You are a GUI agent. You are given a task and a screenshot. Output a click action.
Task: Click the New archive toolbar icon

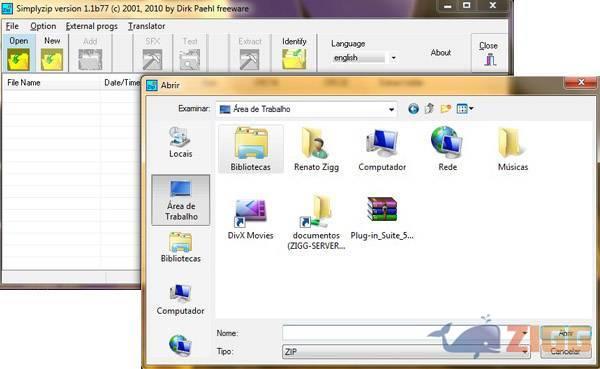click(x=52, y=59)
